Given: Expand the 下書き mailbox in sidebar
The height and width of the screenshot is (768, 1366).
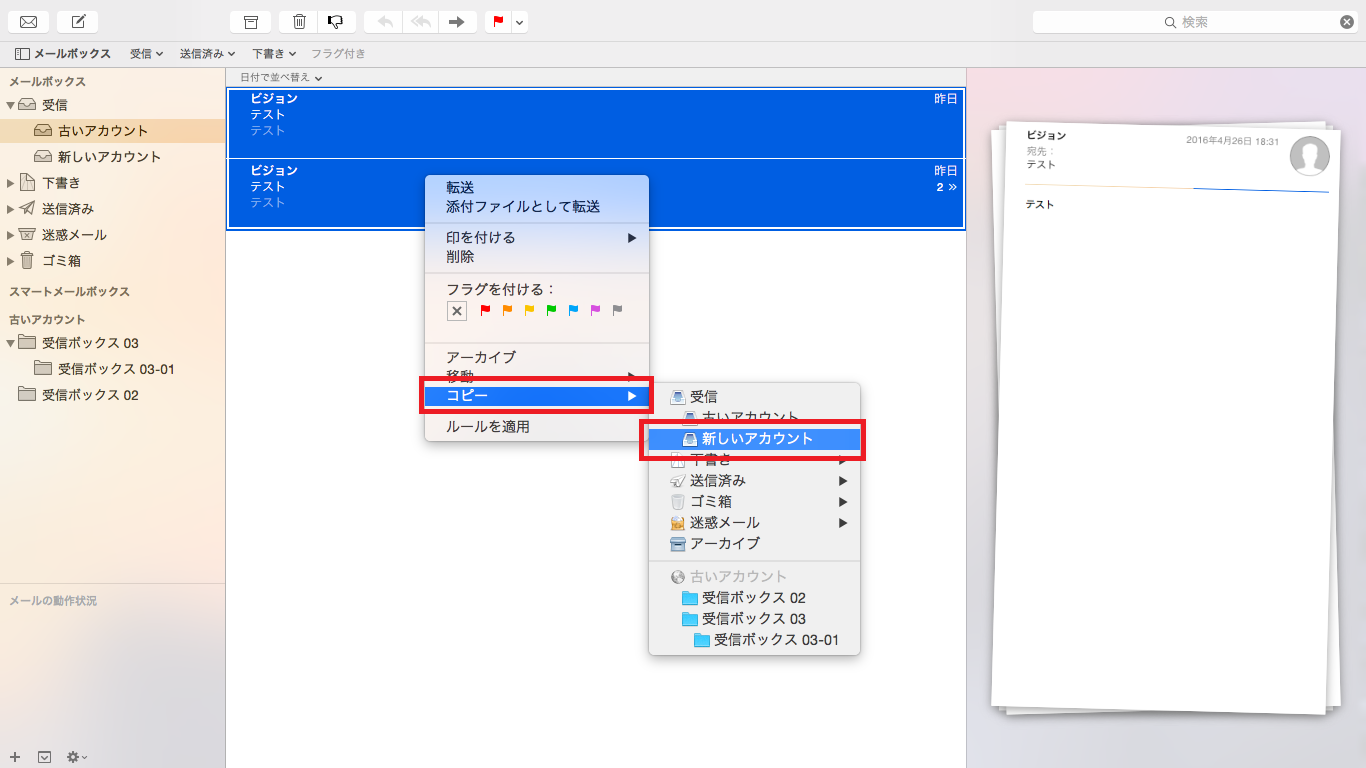Looking at the screenshot, I should click(x=11, y=183).
